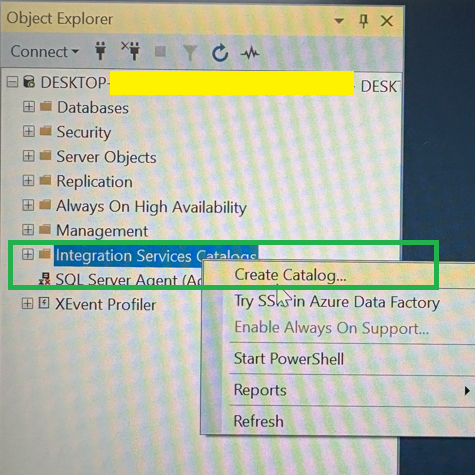Select Start PowerShell from the menu
The width and height of the screenshot is (475, 475).
click(338, 359)
